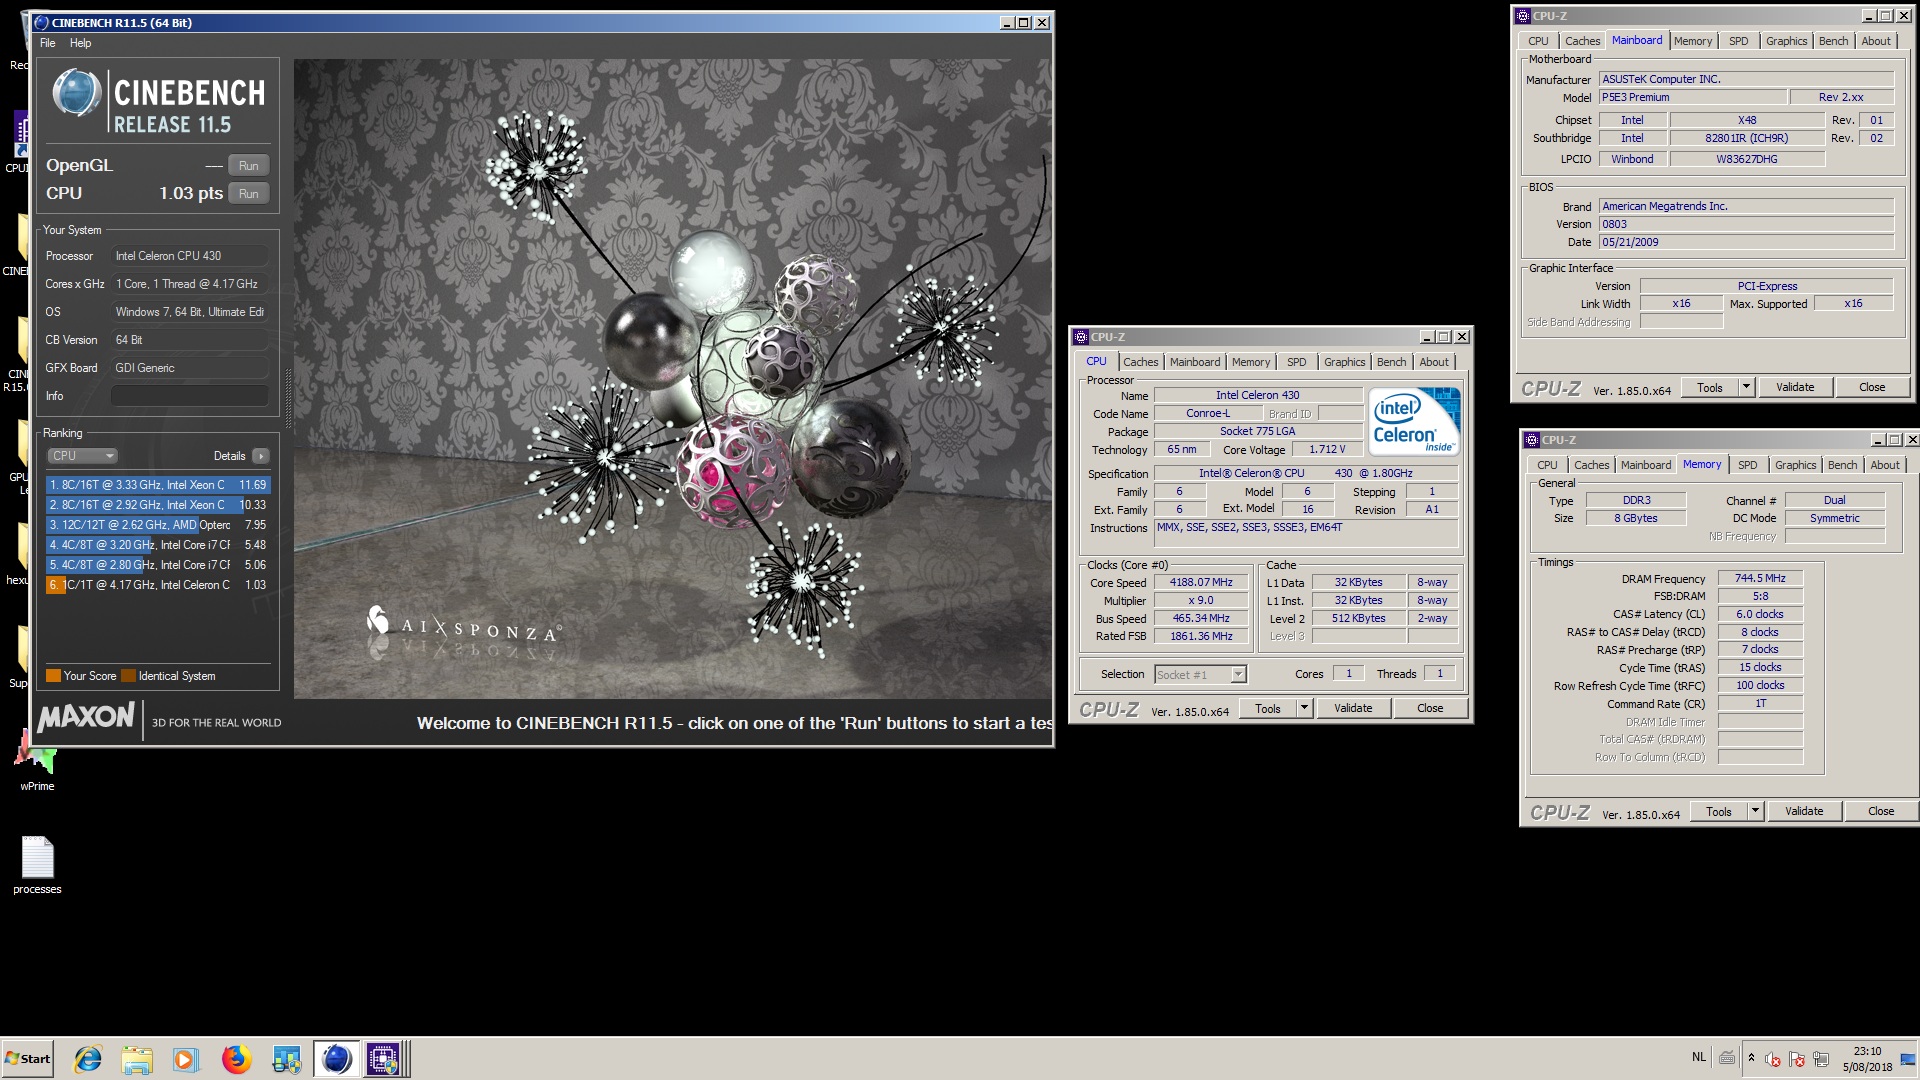This screenshot has width=1920, height=1080.
Task: Open Windows Media Player taskbar icon
Action: coord(186,1059)
